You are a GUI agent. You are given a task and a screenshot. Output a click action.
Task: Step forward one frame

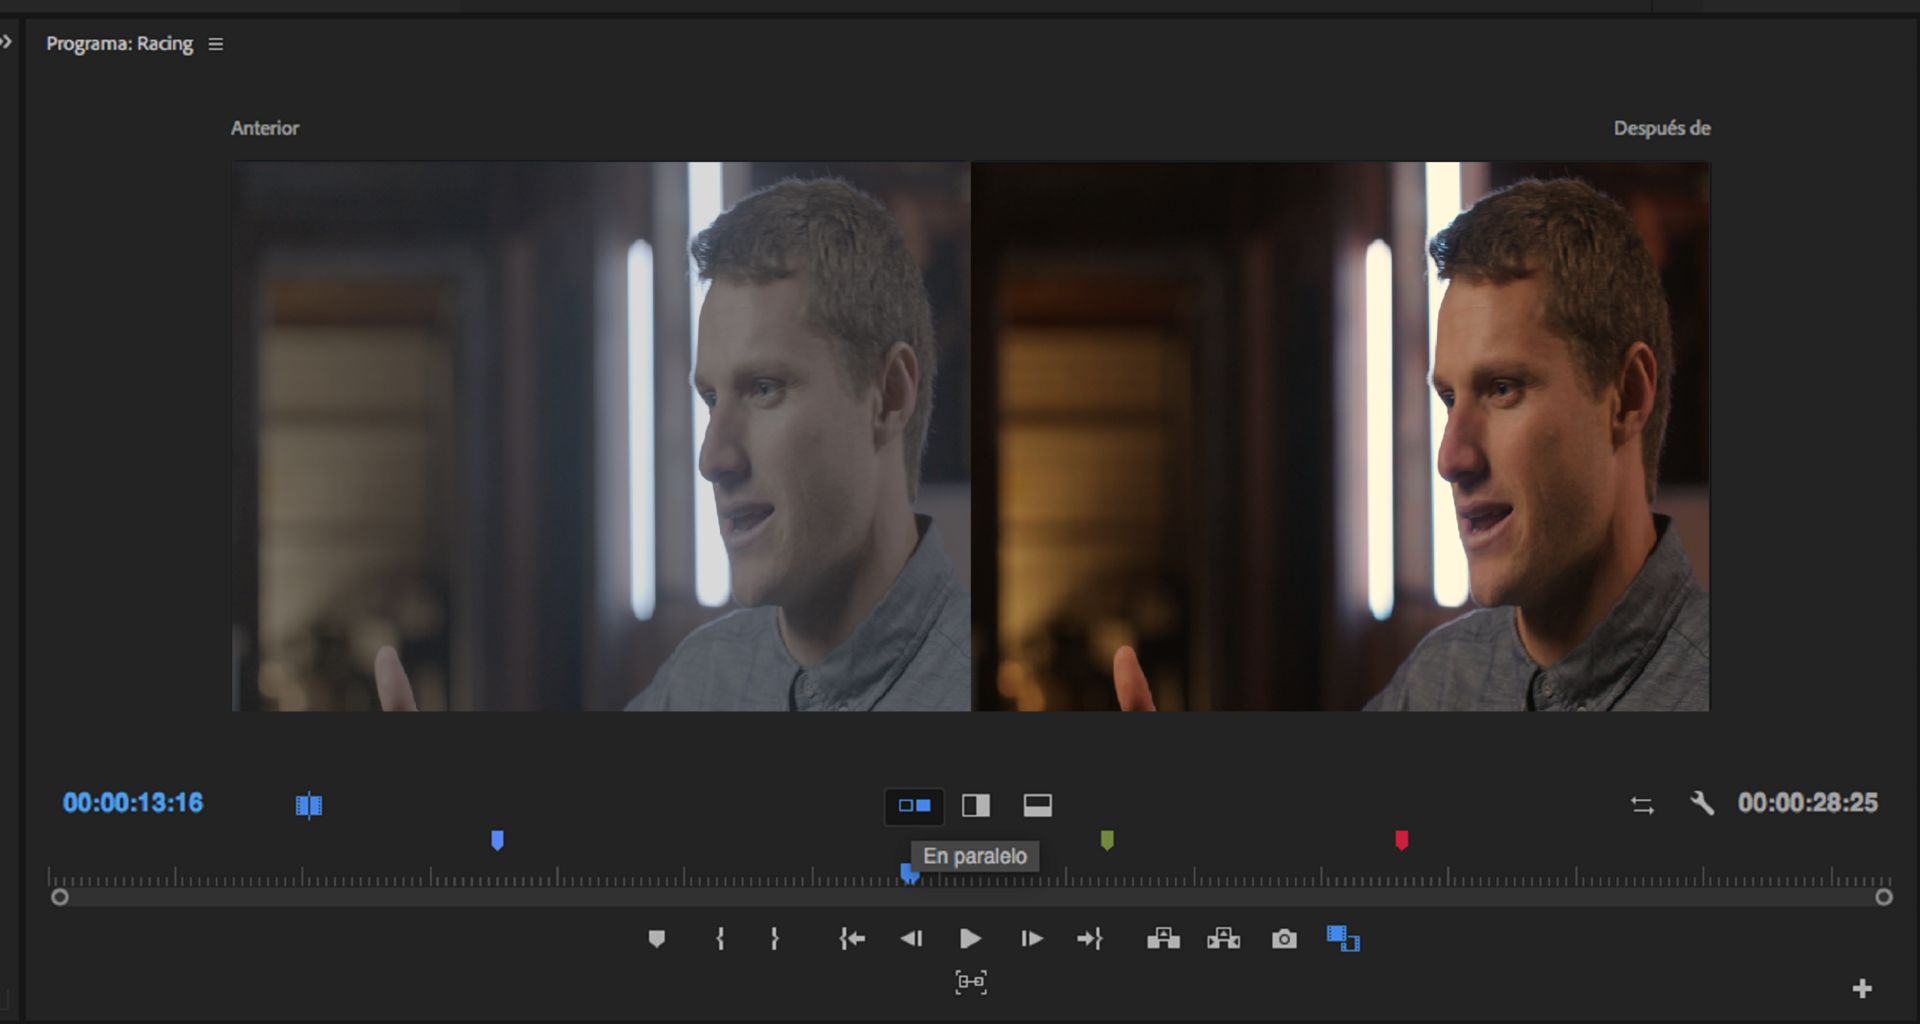(1032, 939)
